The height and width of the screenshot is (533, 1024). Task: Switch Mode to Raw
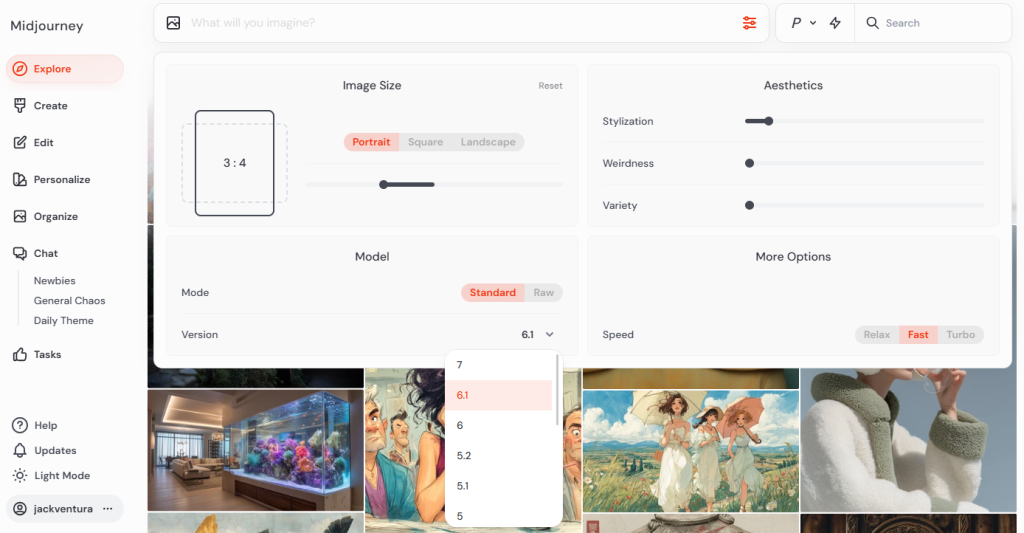[x=543, y=293]
